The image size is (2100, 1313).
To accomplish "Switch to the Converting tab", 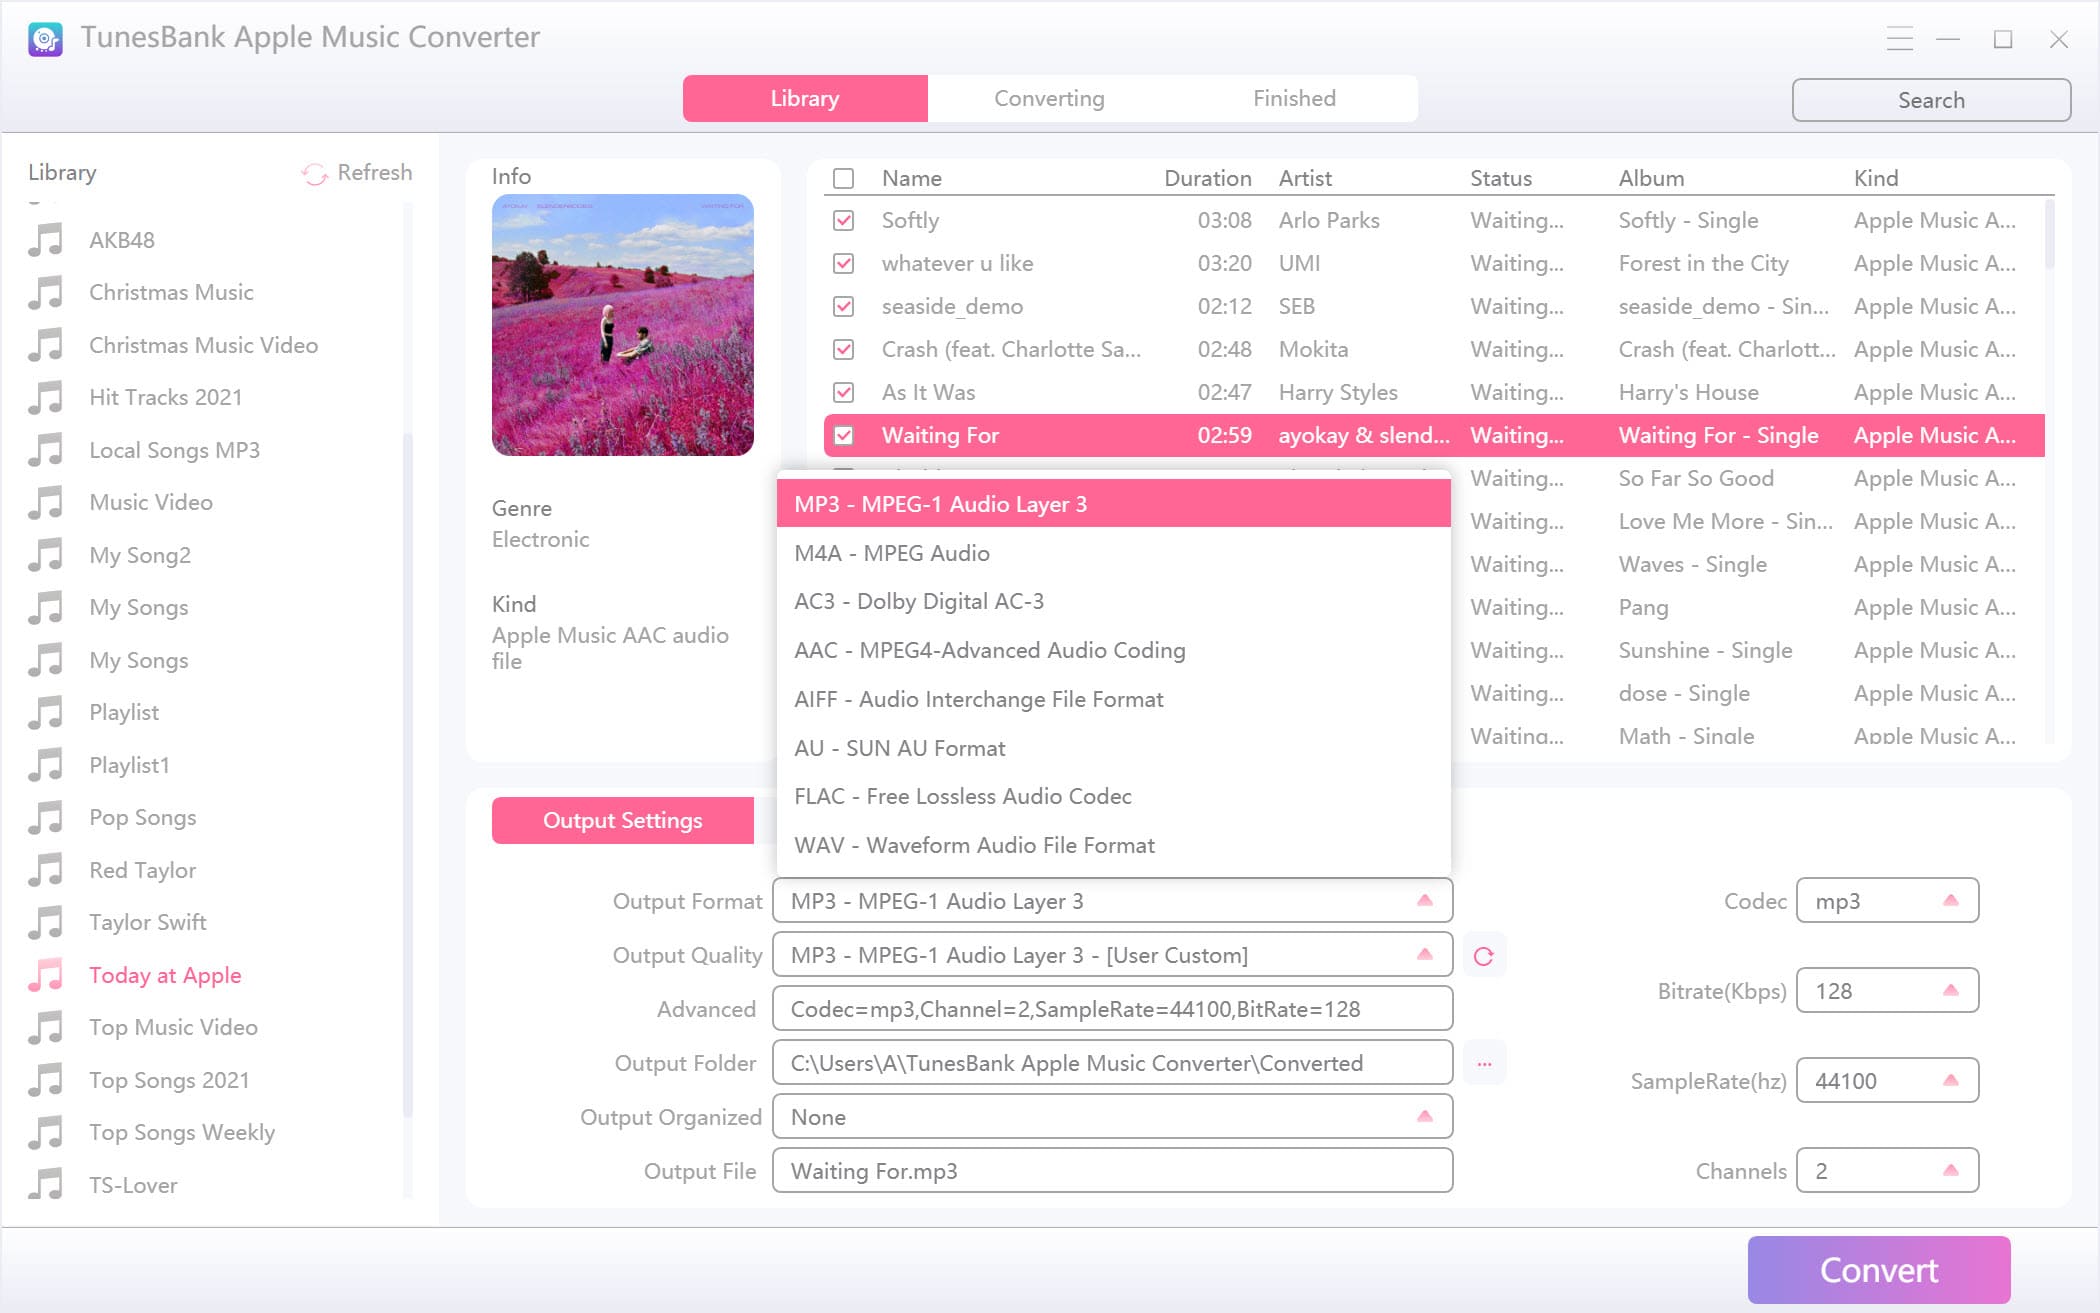I will [1049, 98].
